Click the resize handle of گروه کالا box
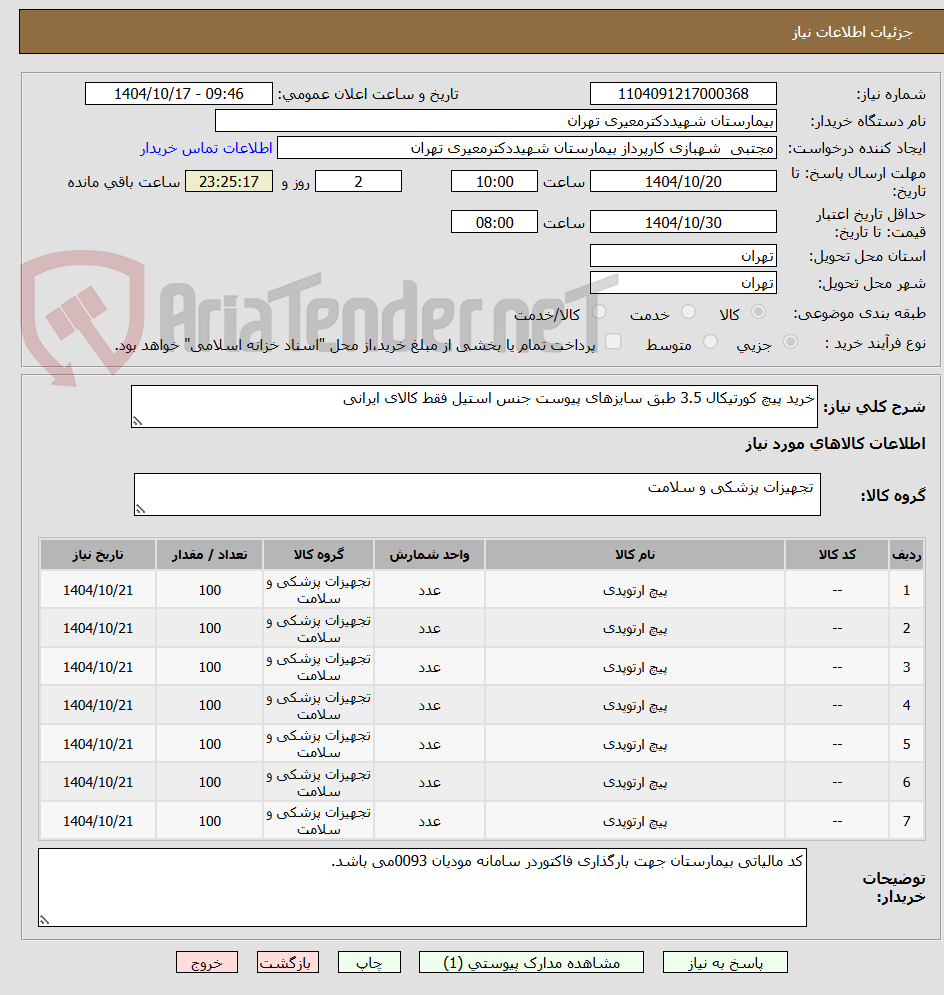This screenshot has width=944, height=995. pyautogui.click(x=140, y=509)
